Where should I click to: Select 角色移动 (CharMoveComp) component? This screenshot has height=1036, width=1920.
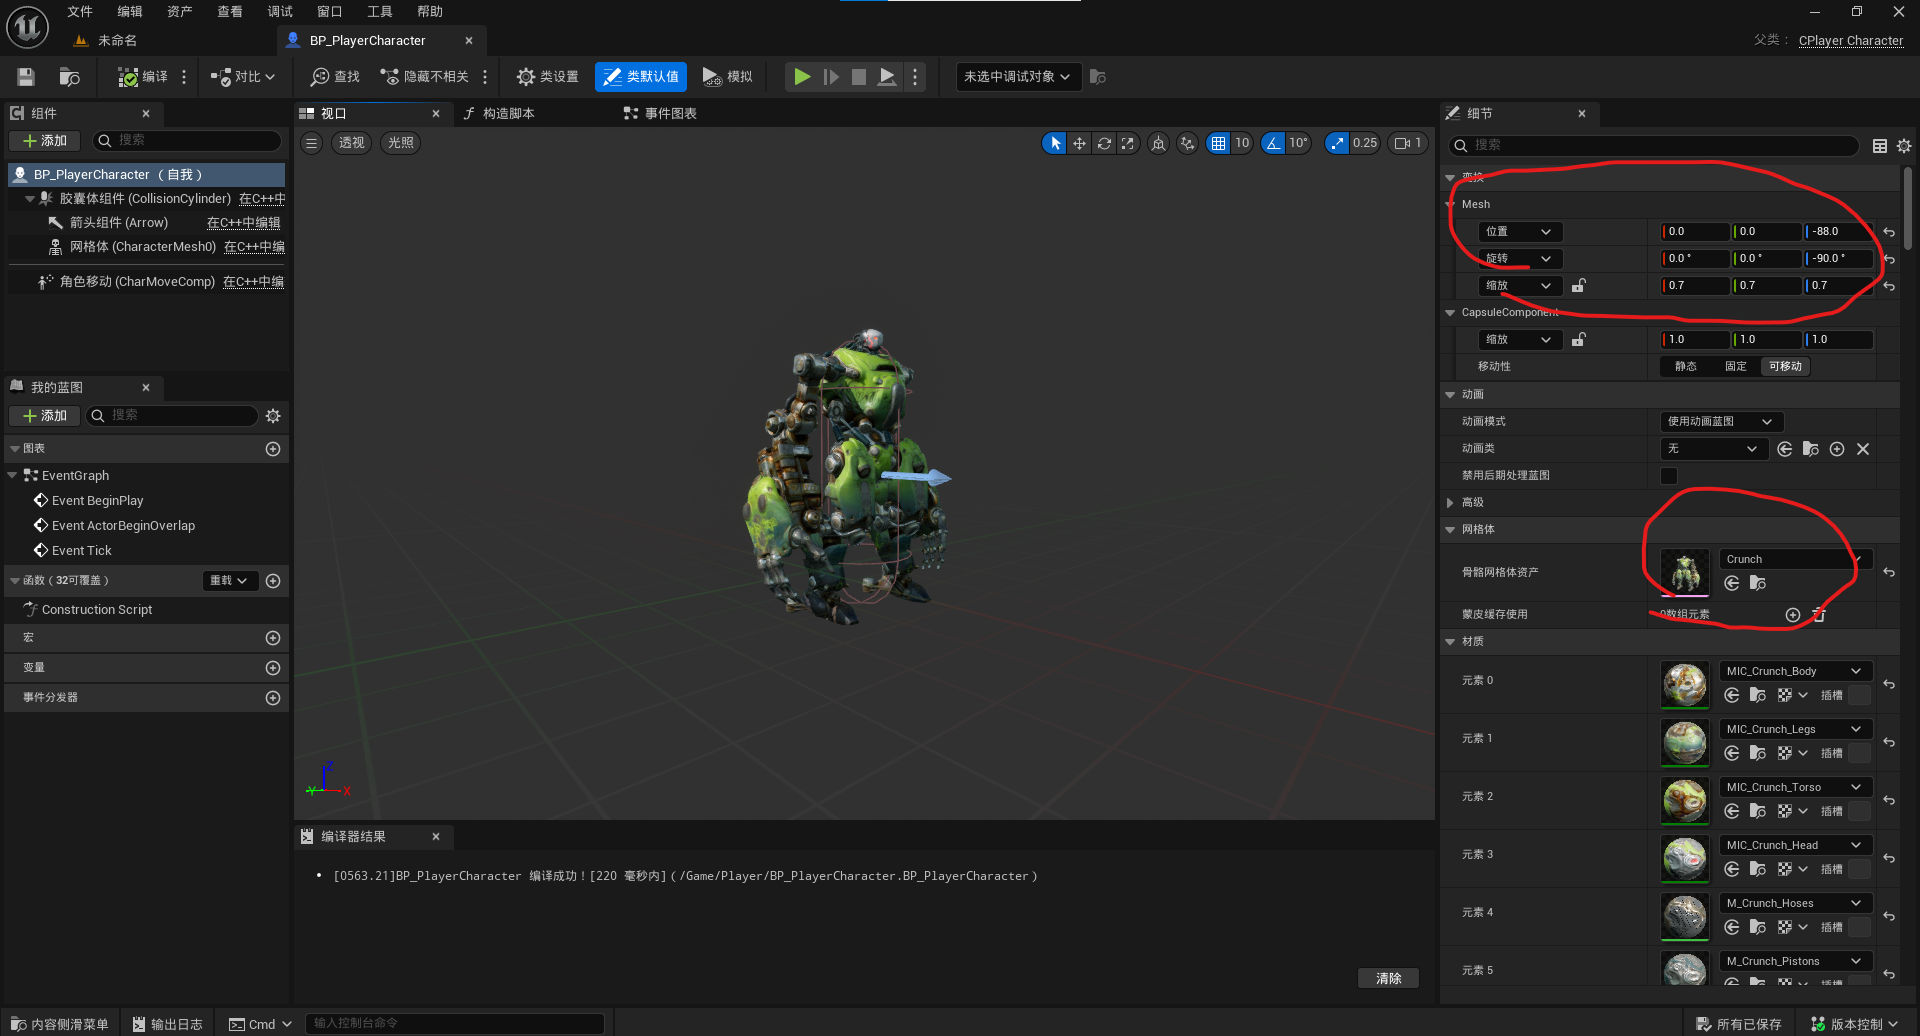pos(137,282)
